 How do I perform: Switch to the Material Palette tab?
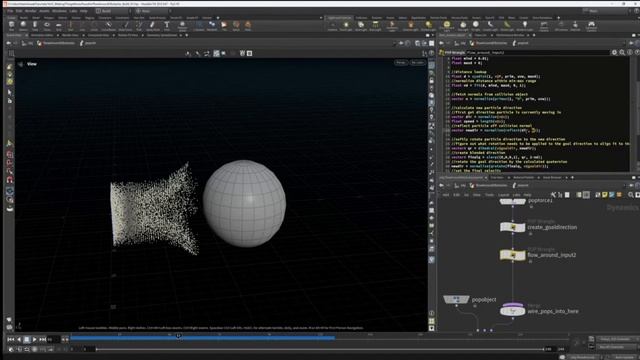click(524, 178)
